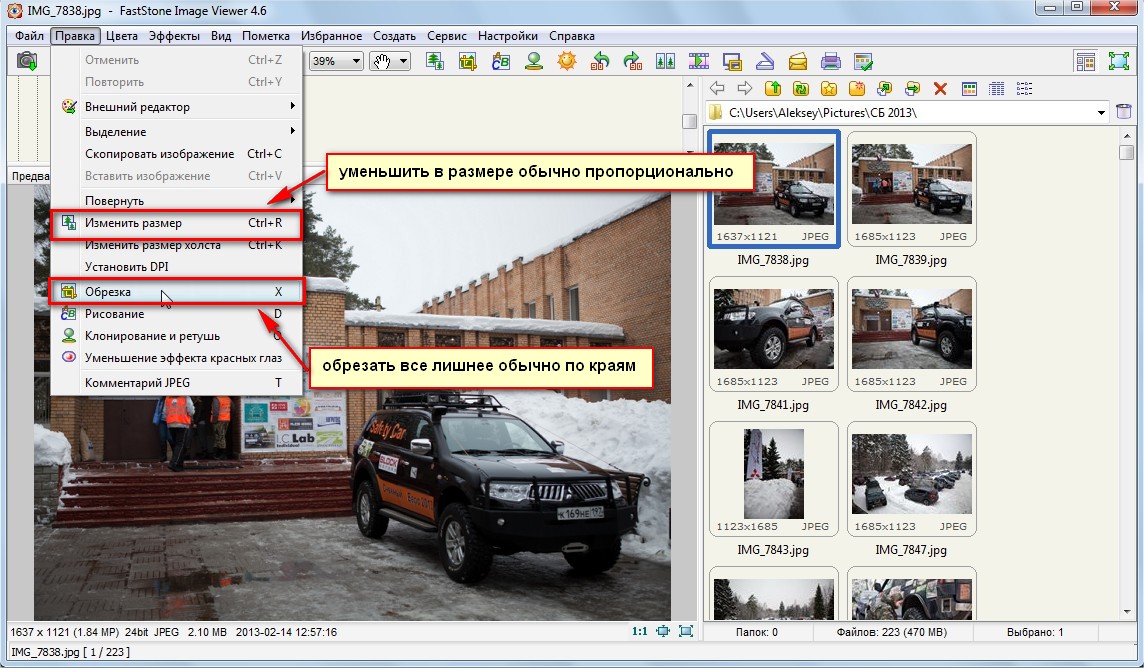Toggle the full screen view icon
This screenshot has width=1144, height=668.
[1119, 62]
